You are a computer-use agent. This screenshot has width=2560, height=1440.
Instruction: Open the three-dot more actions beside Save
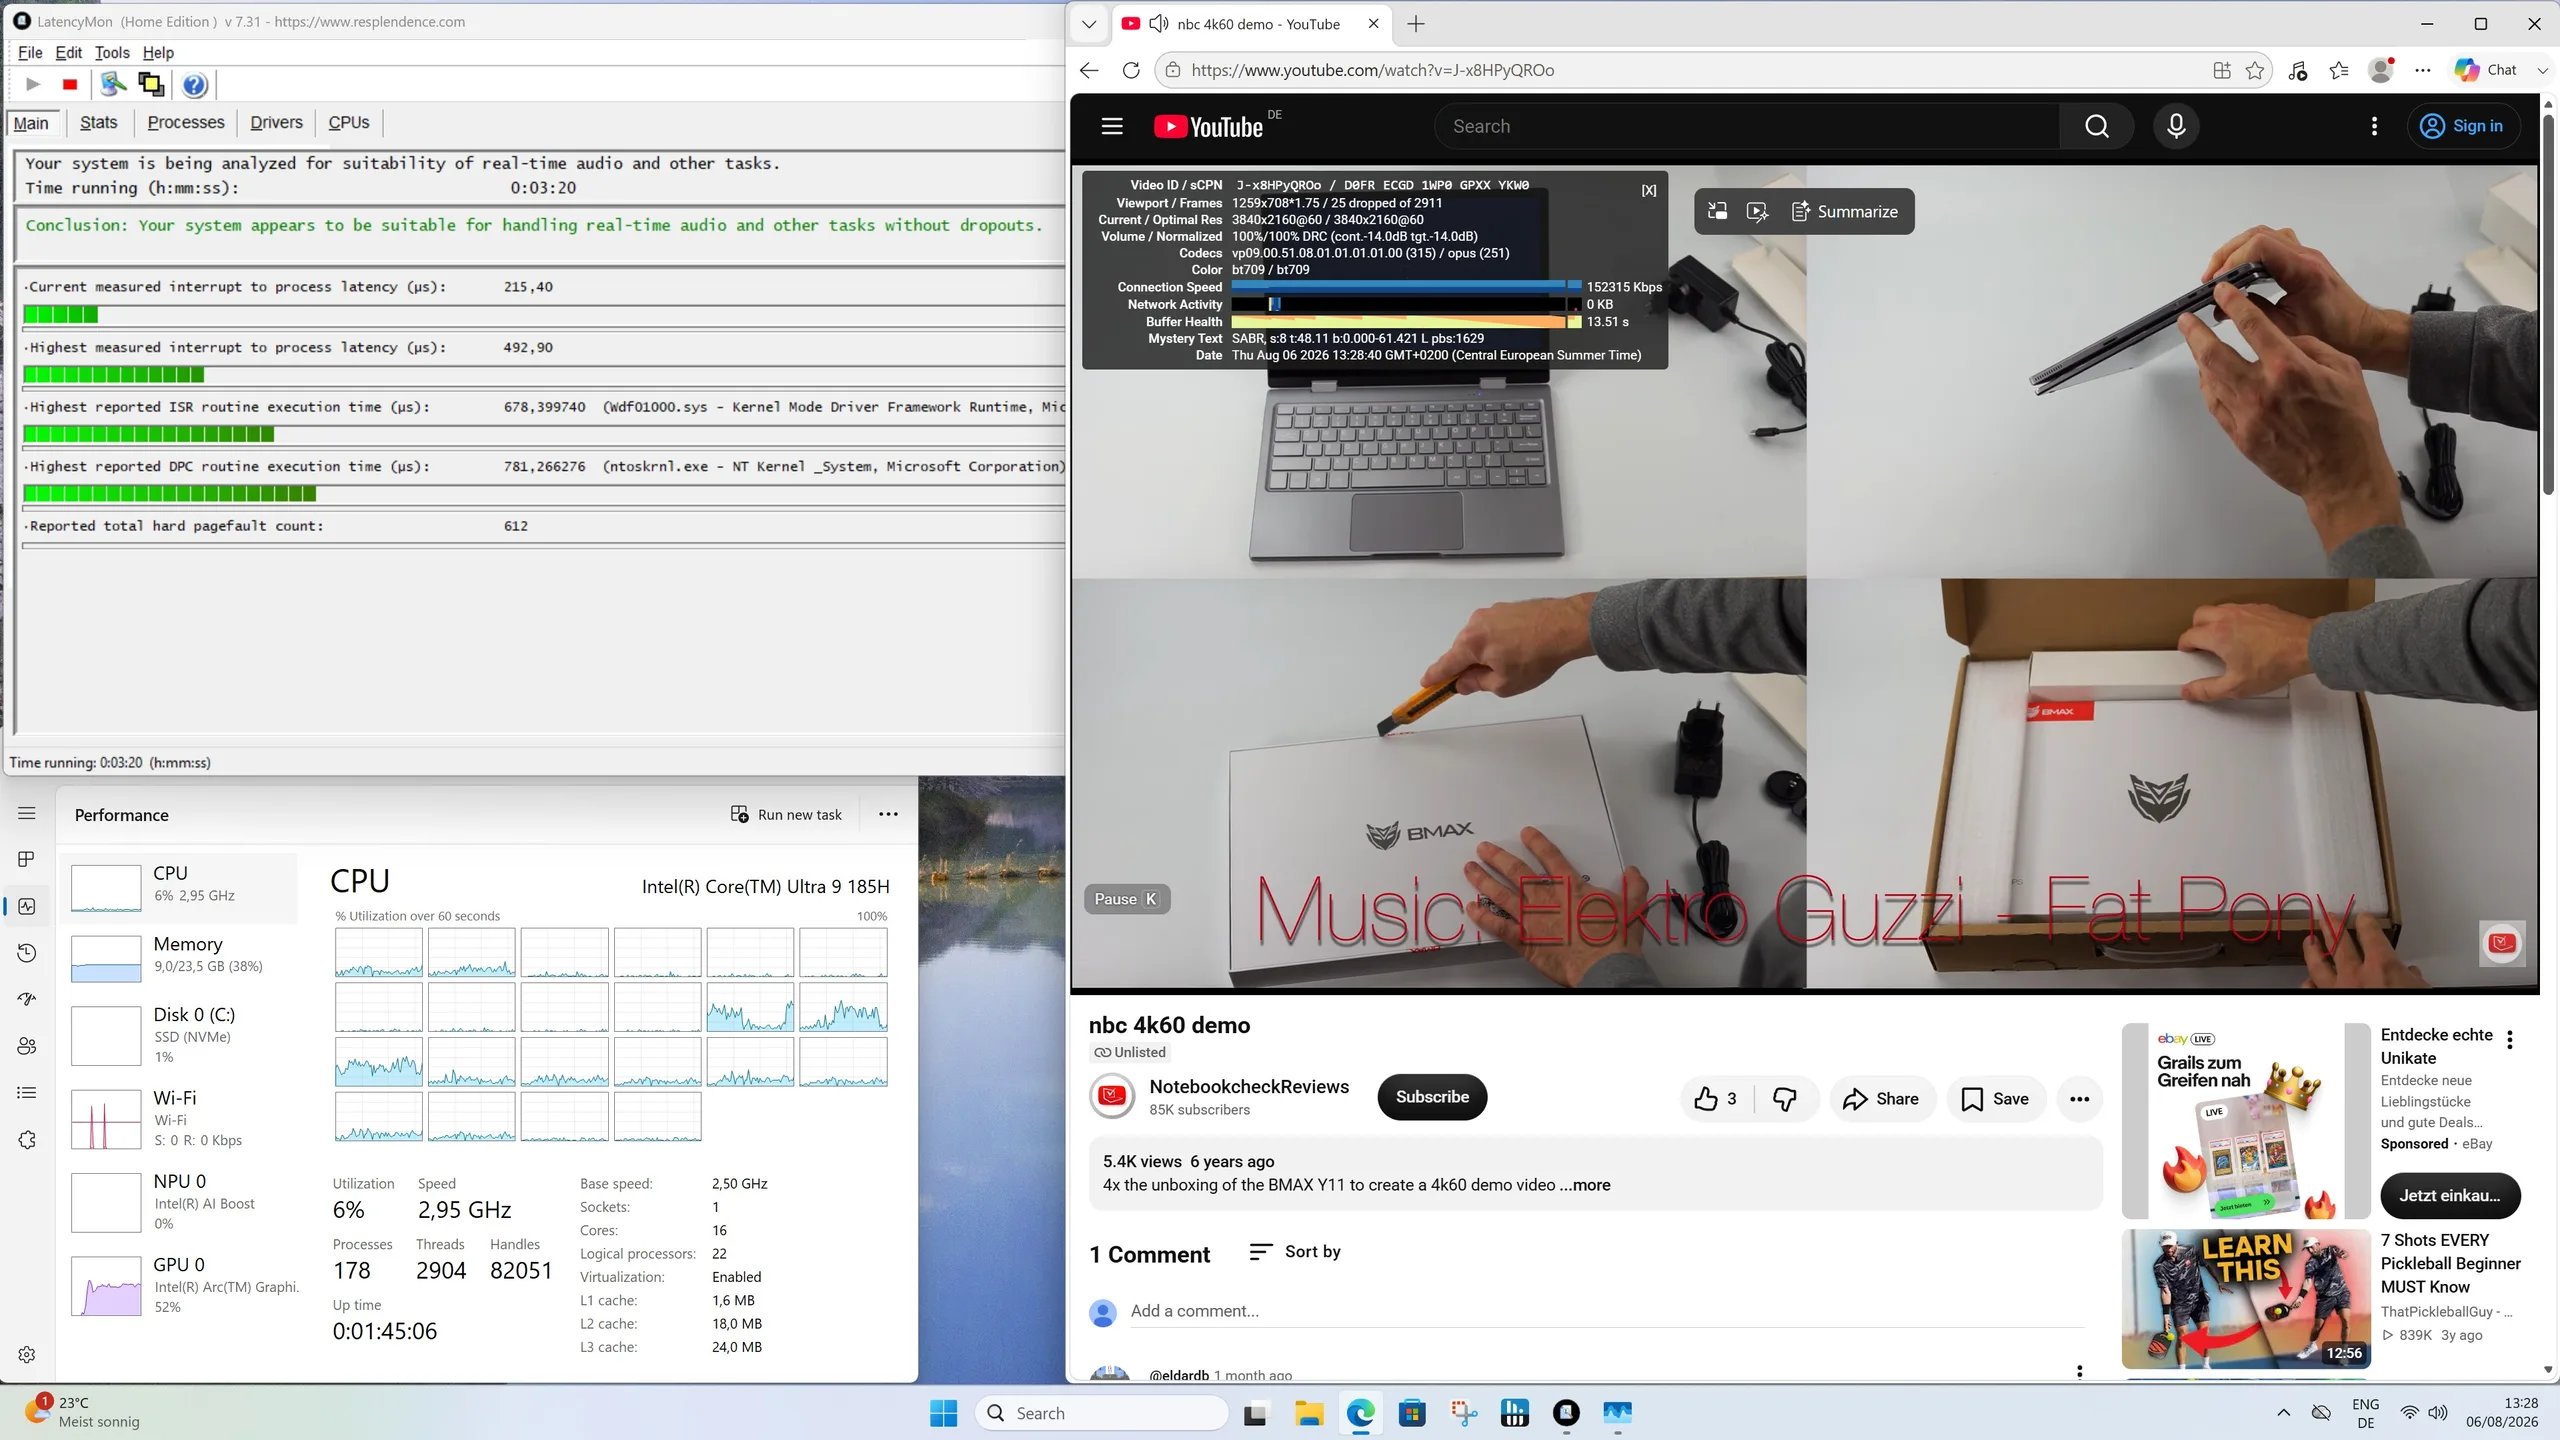tap(2079, 1099)
